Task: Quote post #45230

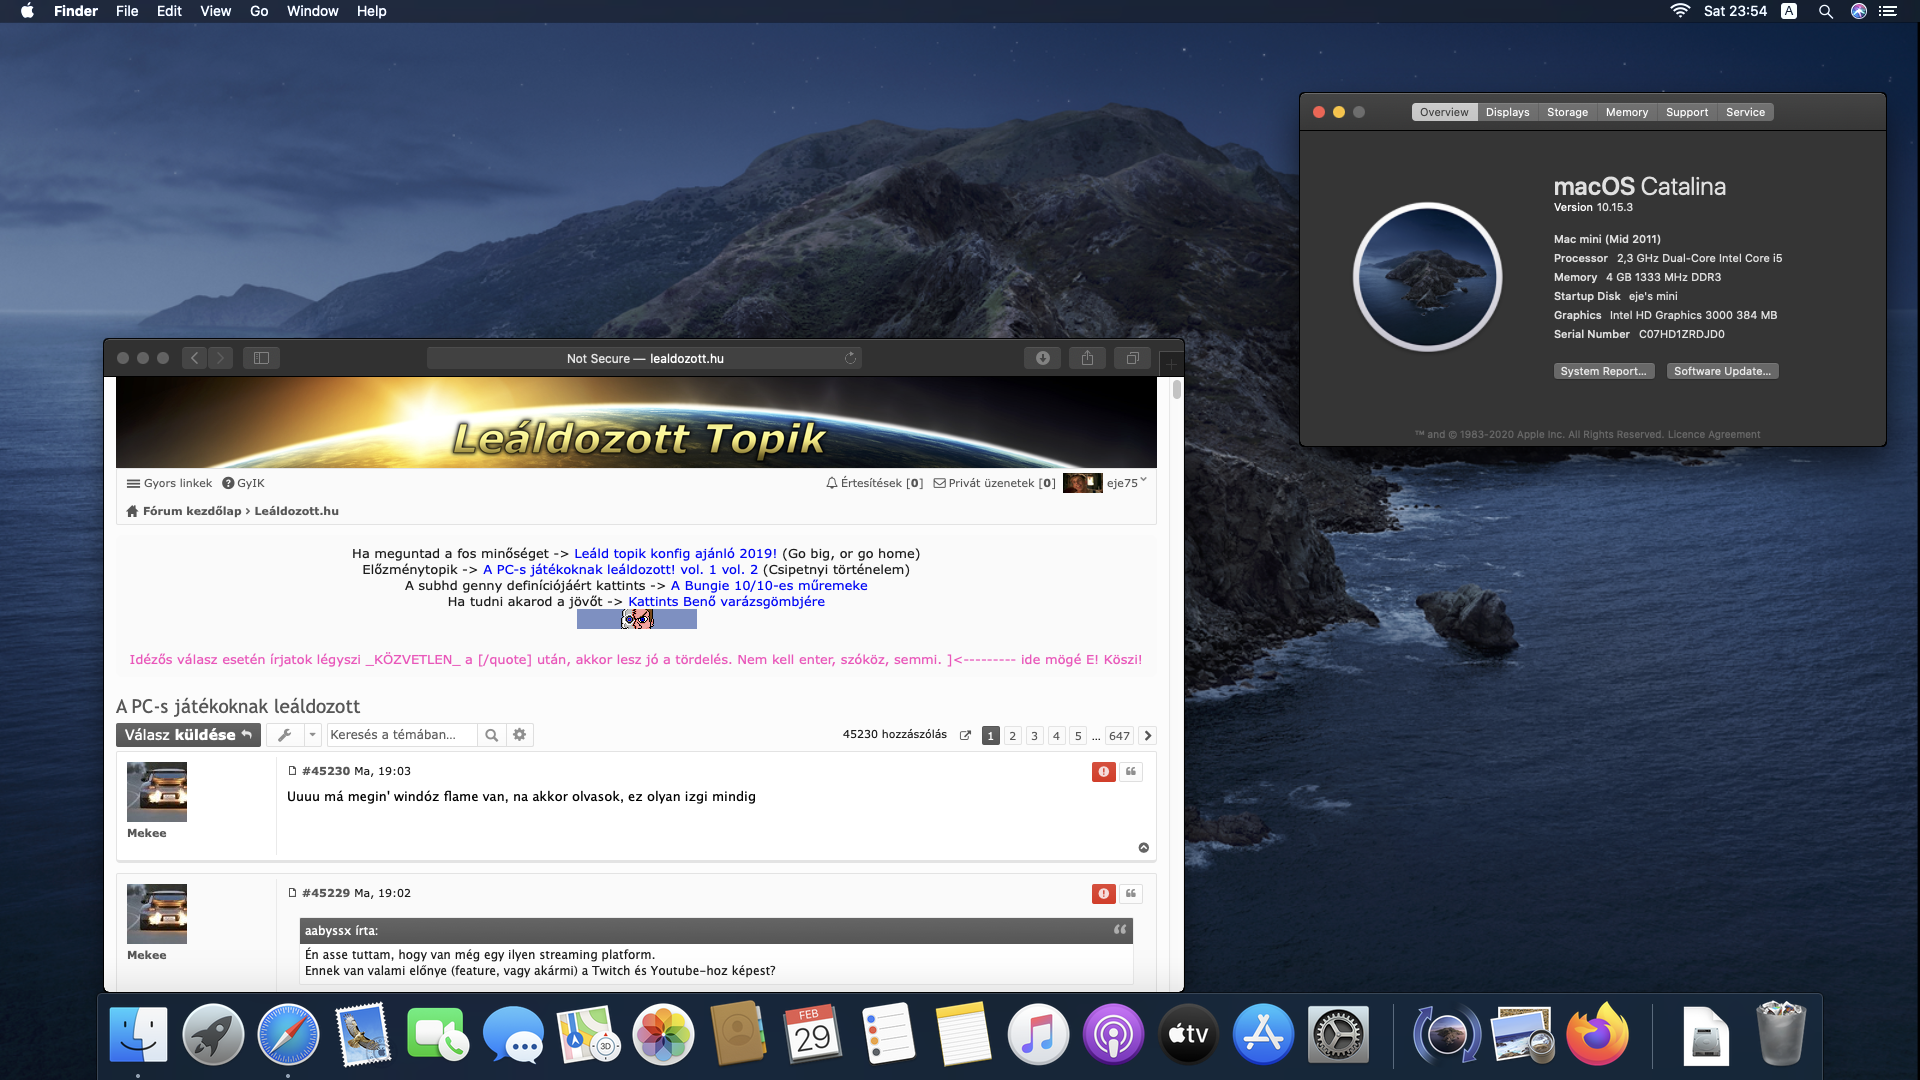Action: coord(1131,772)
